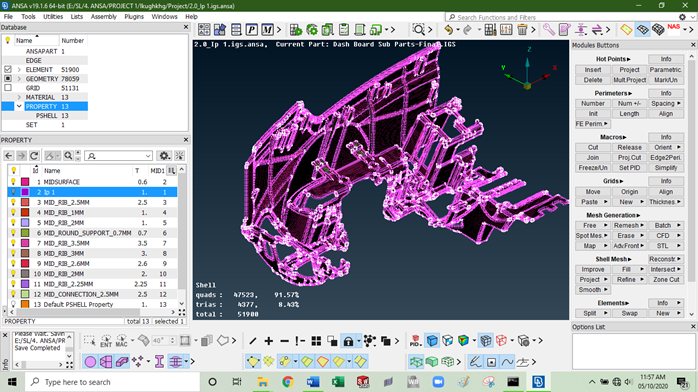
Task: Click the Undo arrow in top toolbar
Action: (x=448, y=30)
